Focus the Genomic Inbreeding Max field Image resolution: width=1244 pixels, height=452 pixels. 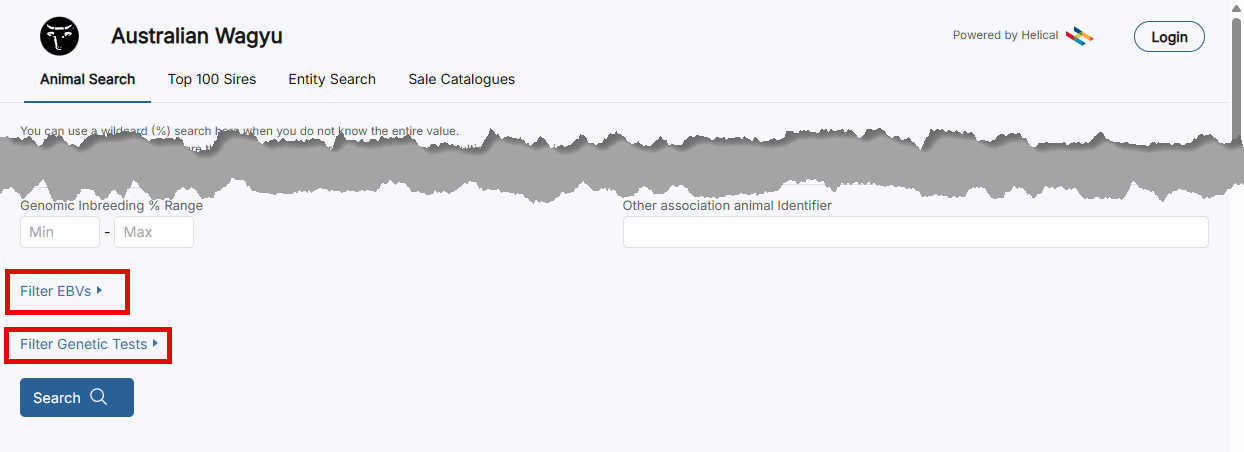[154, 232]
